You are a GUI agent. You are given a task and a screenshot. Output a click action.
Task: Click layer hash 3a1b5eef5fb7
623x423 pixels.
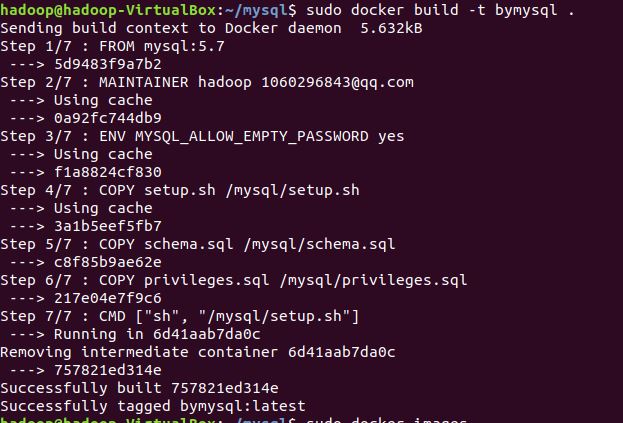108,226
